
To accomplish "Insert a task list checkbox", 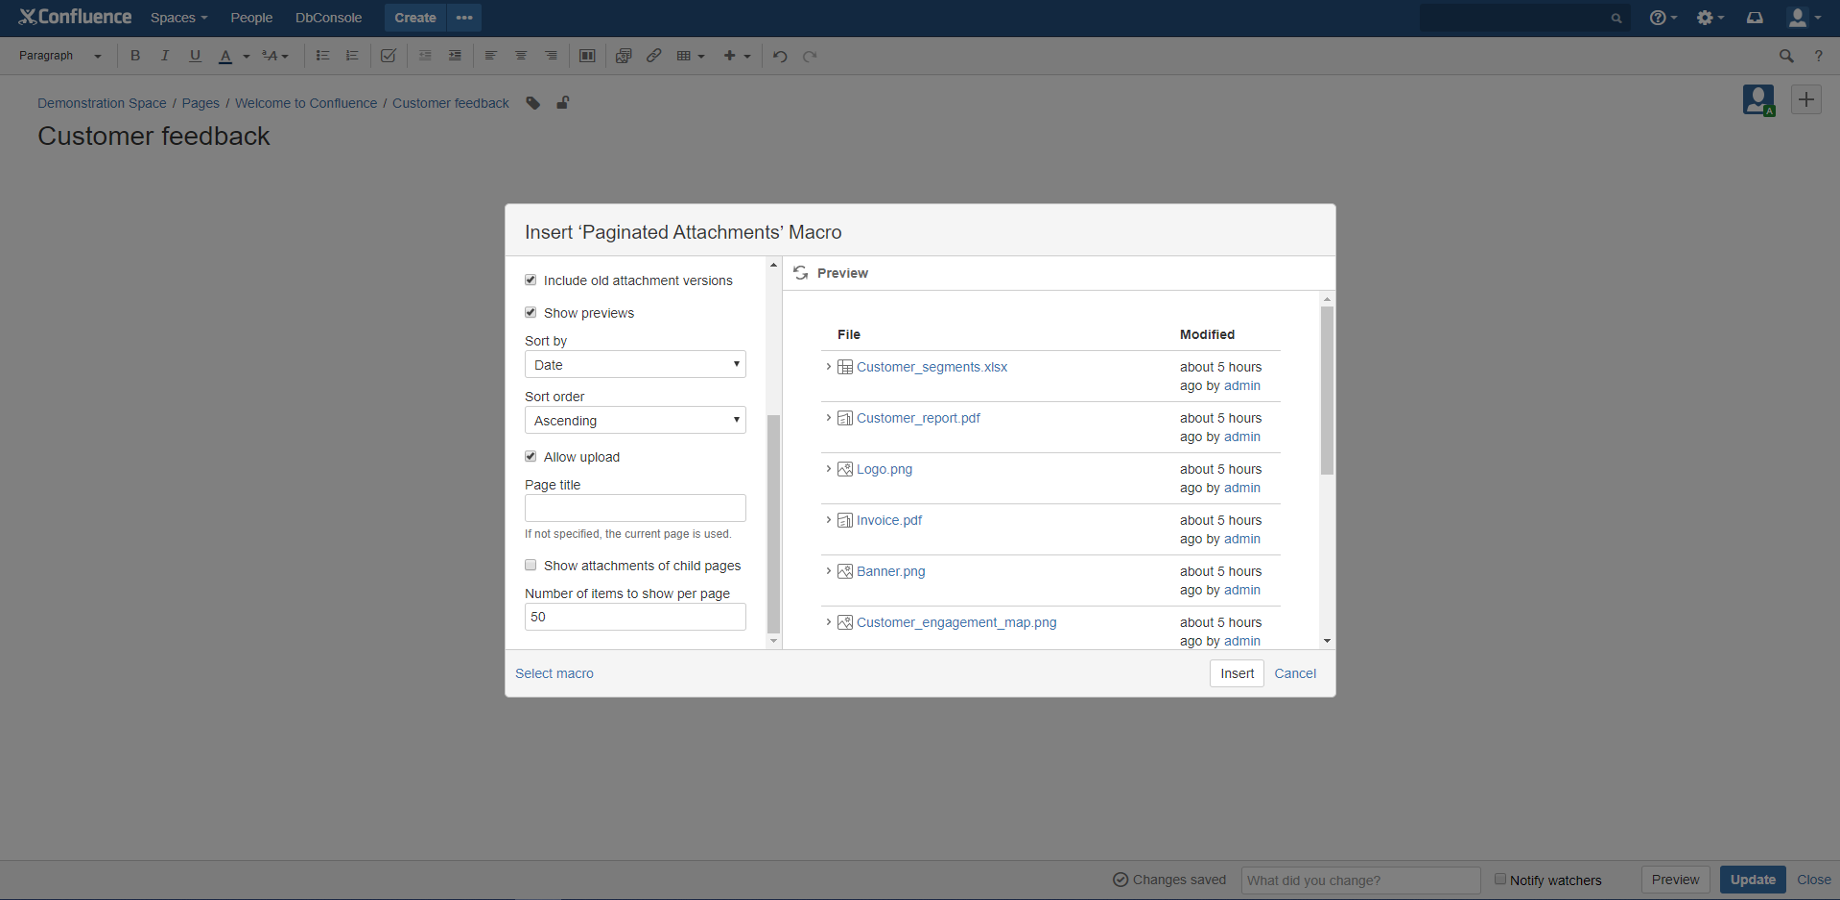I will coord(388,56).
